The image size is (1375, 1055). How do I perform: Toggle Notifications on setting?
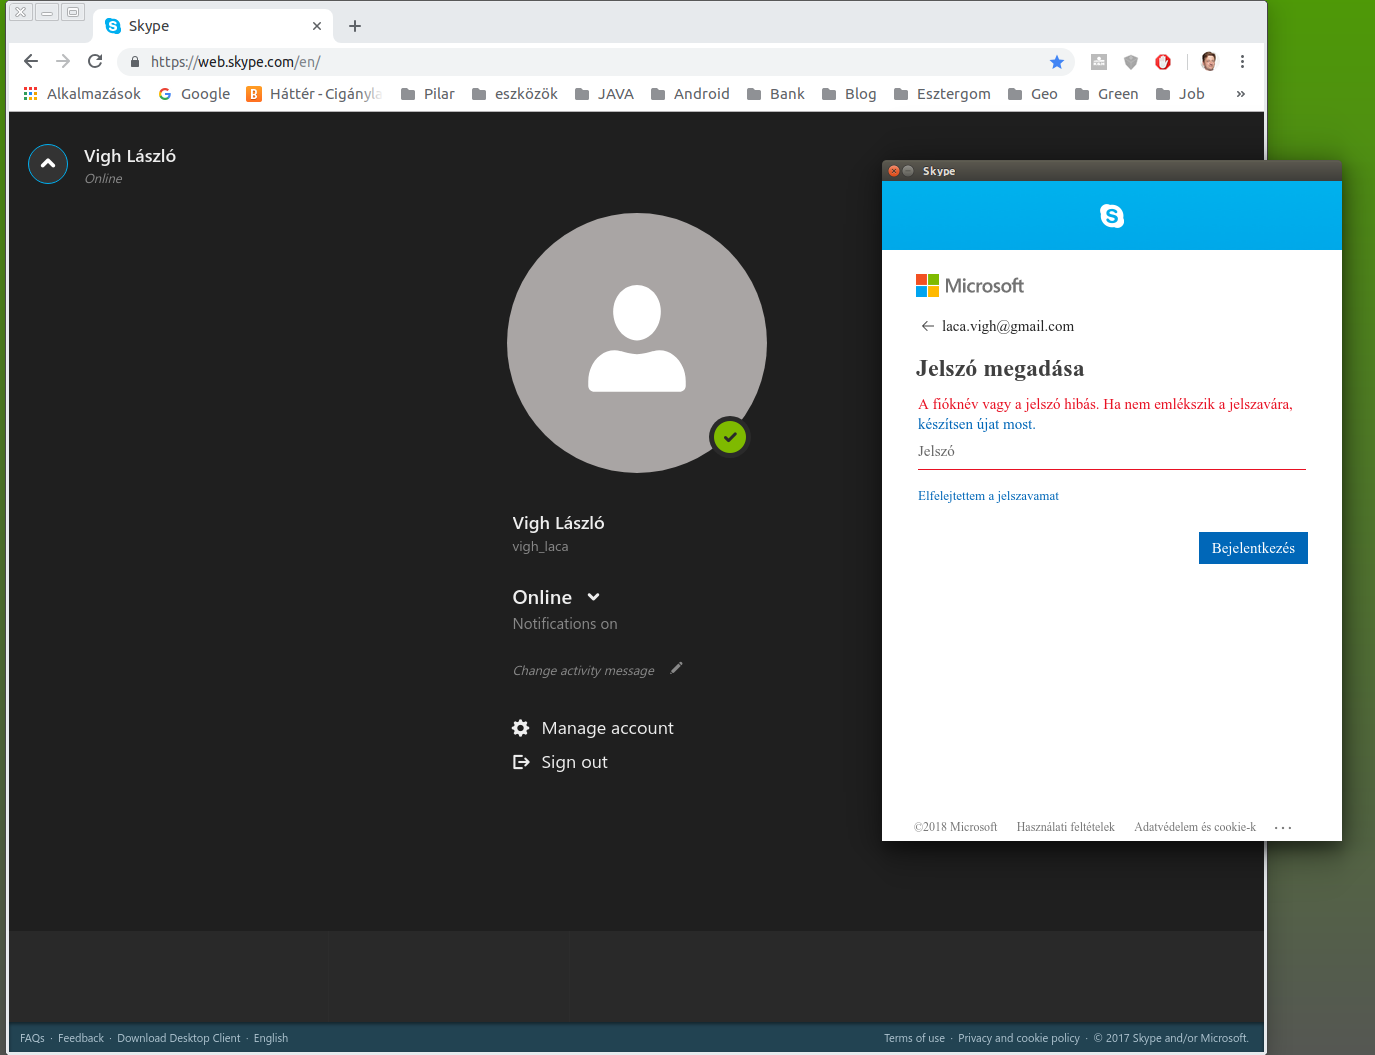565,624
